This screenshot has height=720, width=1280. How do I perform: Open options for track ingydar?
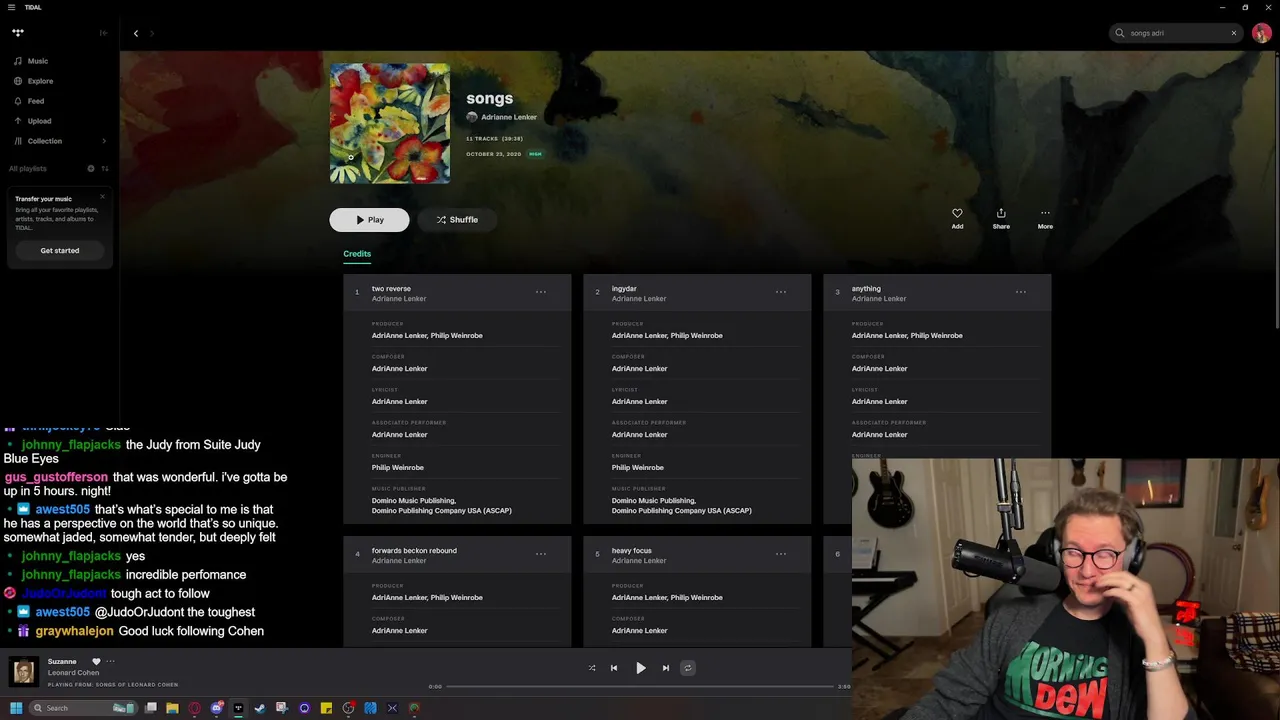coord(781,292)
